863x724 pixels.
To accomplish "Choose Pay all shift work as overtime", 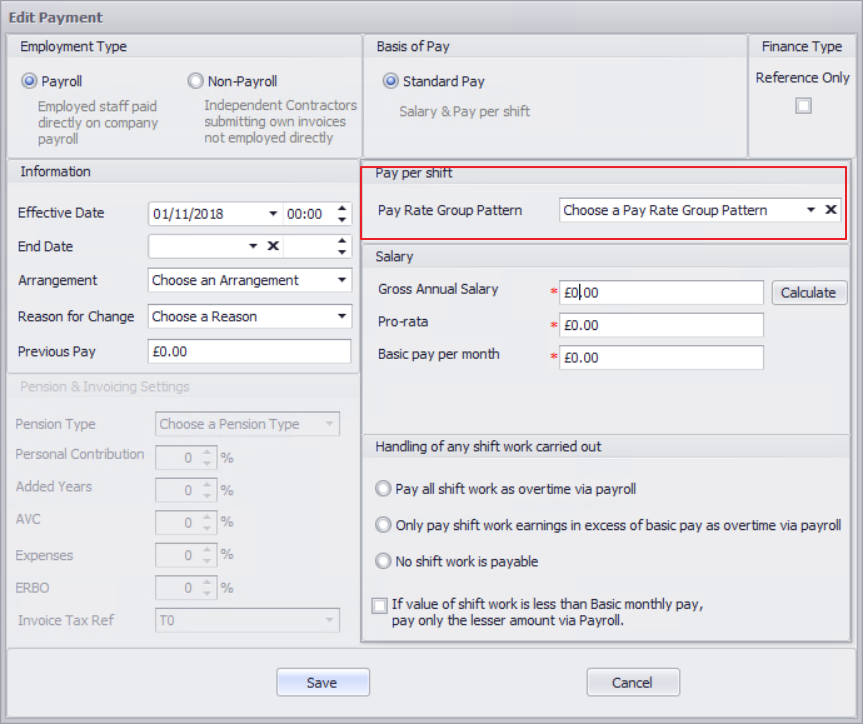I will (383, 489).
